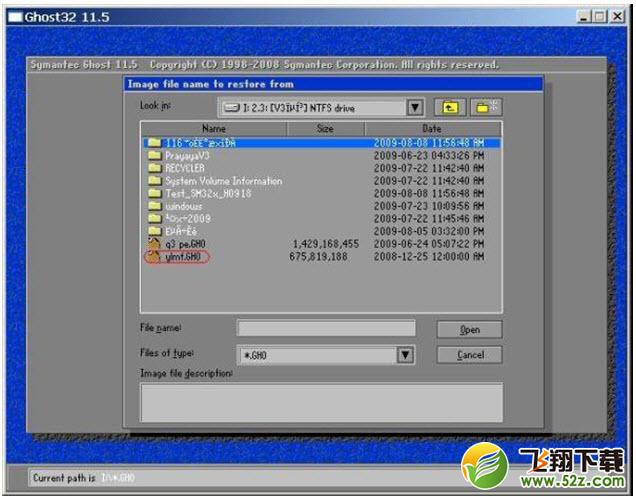The image size is (636, 500).
Task: Click the ghost file icon beside q3 pe.GHO
Action: (154, 243)
